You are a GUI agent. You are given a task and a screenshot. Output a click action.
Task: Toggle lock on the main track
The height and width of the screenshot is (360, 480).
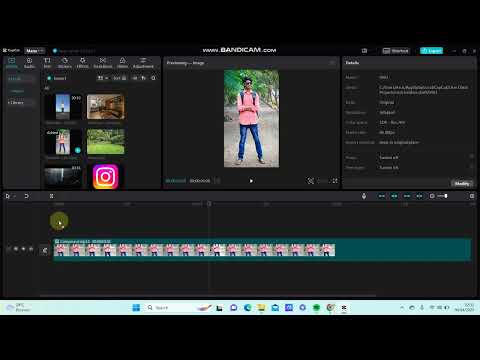[x=16, y=249]
